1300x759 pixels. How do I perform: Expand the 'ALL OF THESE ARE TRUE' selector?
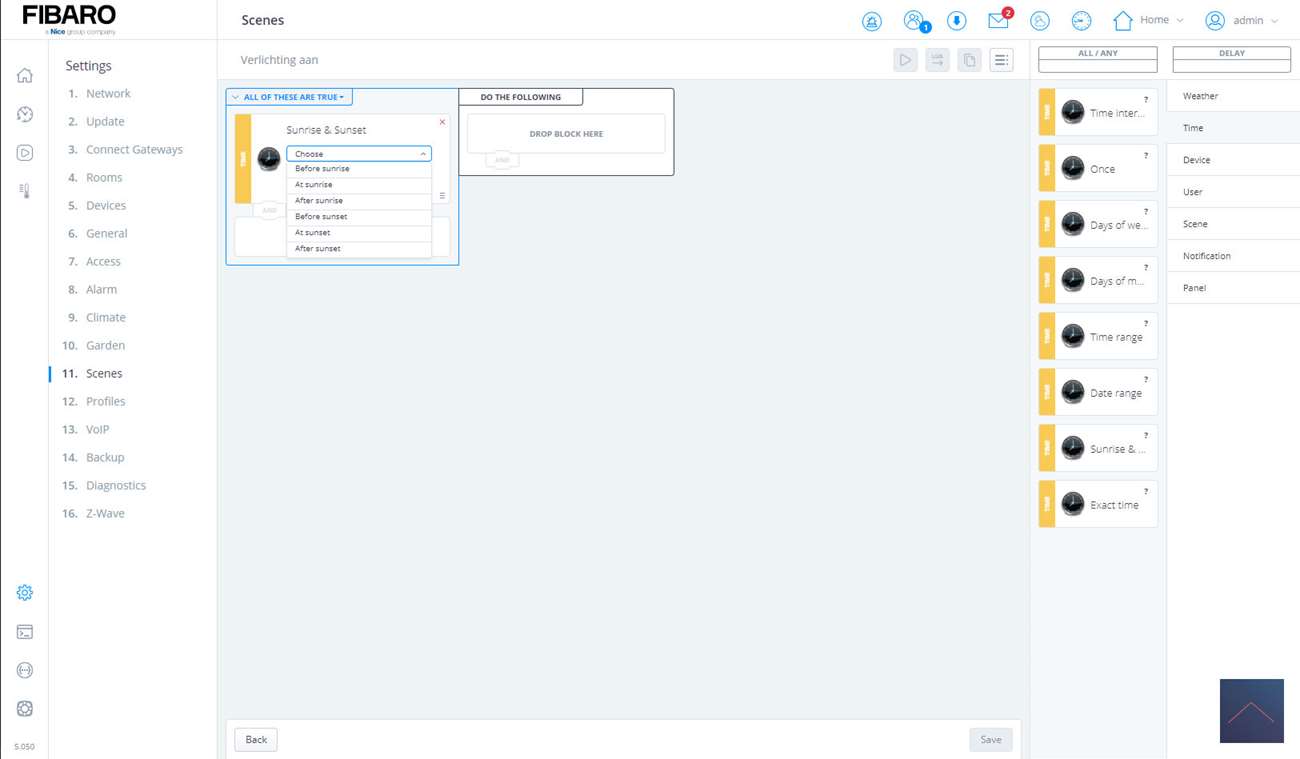(289, 97)
